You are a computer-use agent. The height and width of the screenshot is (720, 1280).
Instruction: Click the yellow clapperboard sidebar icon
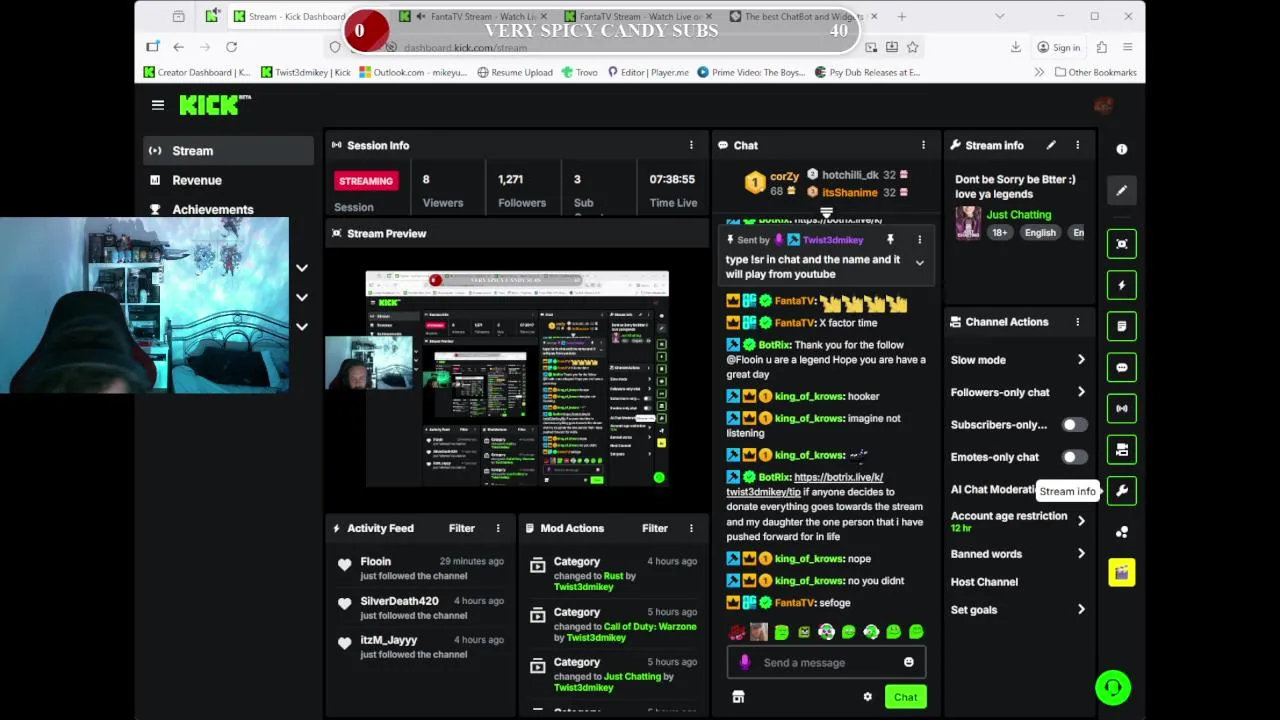pos(1122,573)
